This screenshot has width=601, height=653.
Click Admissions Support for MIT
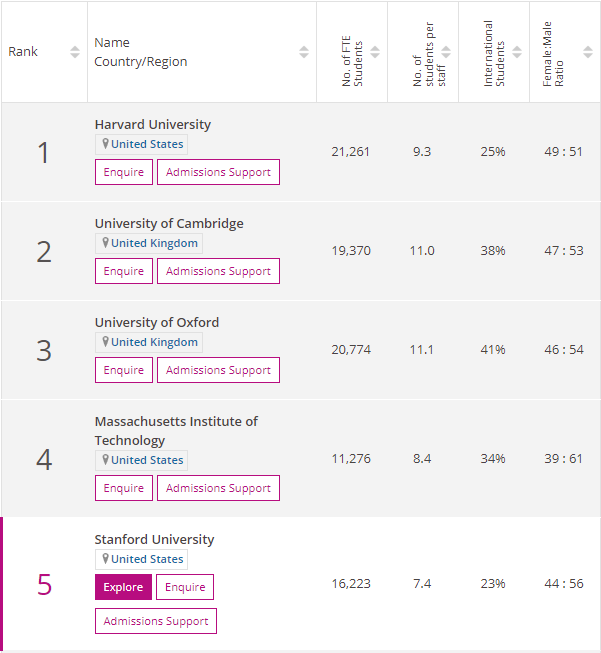pos(218,488)
